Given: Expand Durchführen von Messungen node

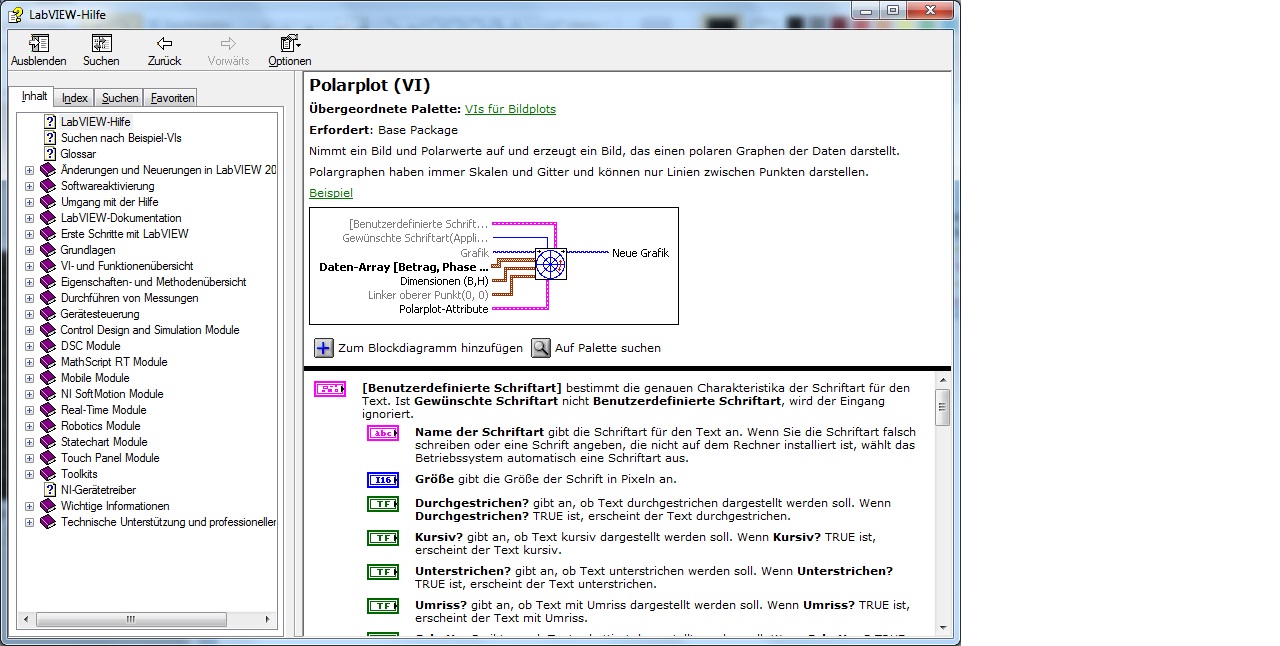Looking at the screenshot, I should coord(29,298).
